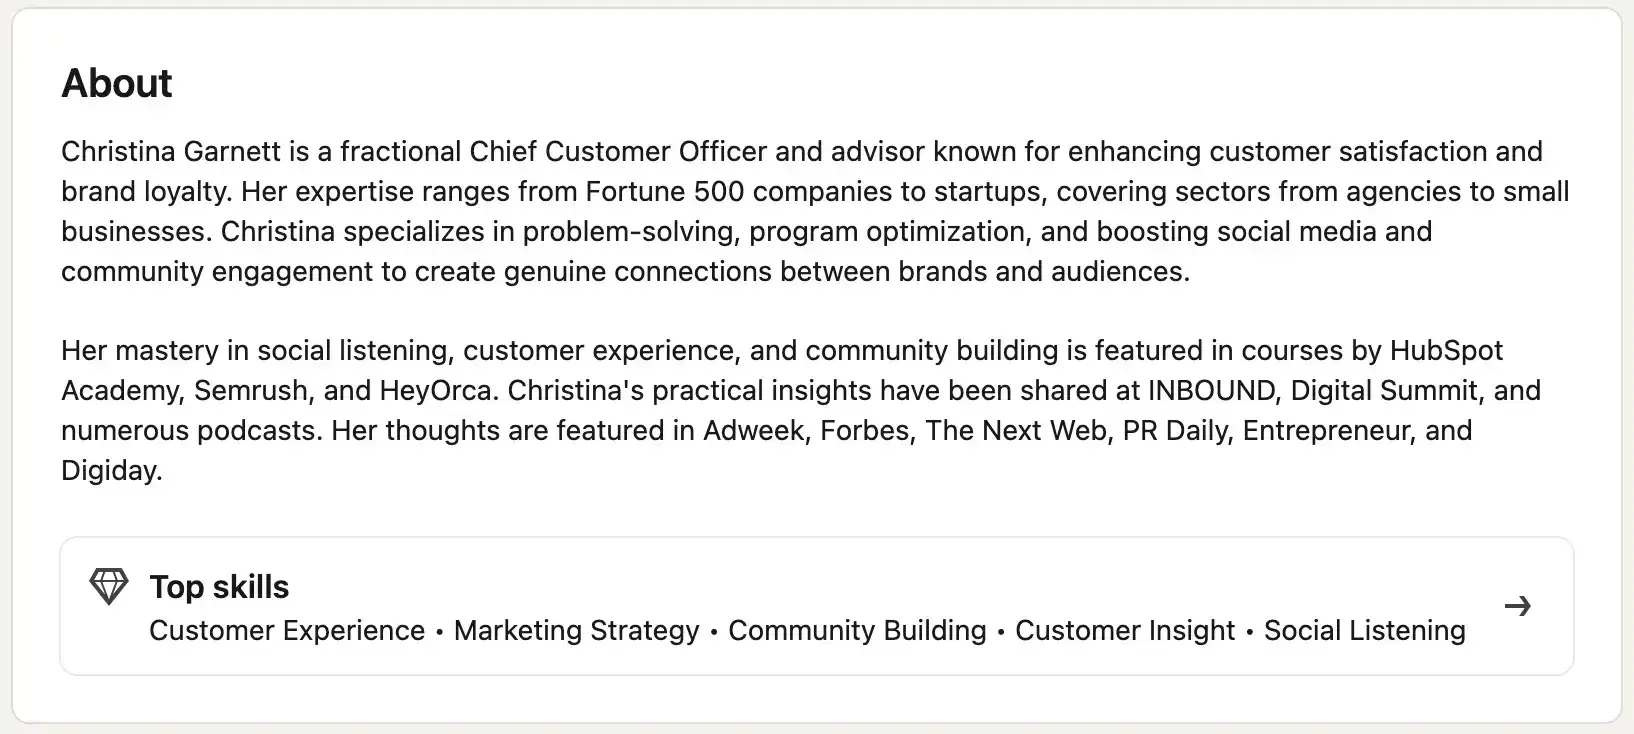Click the arrow to navigate to skills page
1634x734 pixels.
tap(1518, 605)
